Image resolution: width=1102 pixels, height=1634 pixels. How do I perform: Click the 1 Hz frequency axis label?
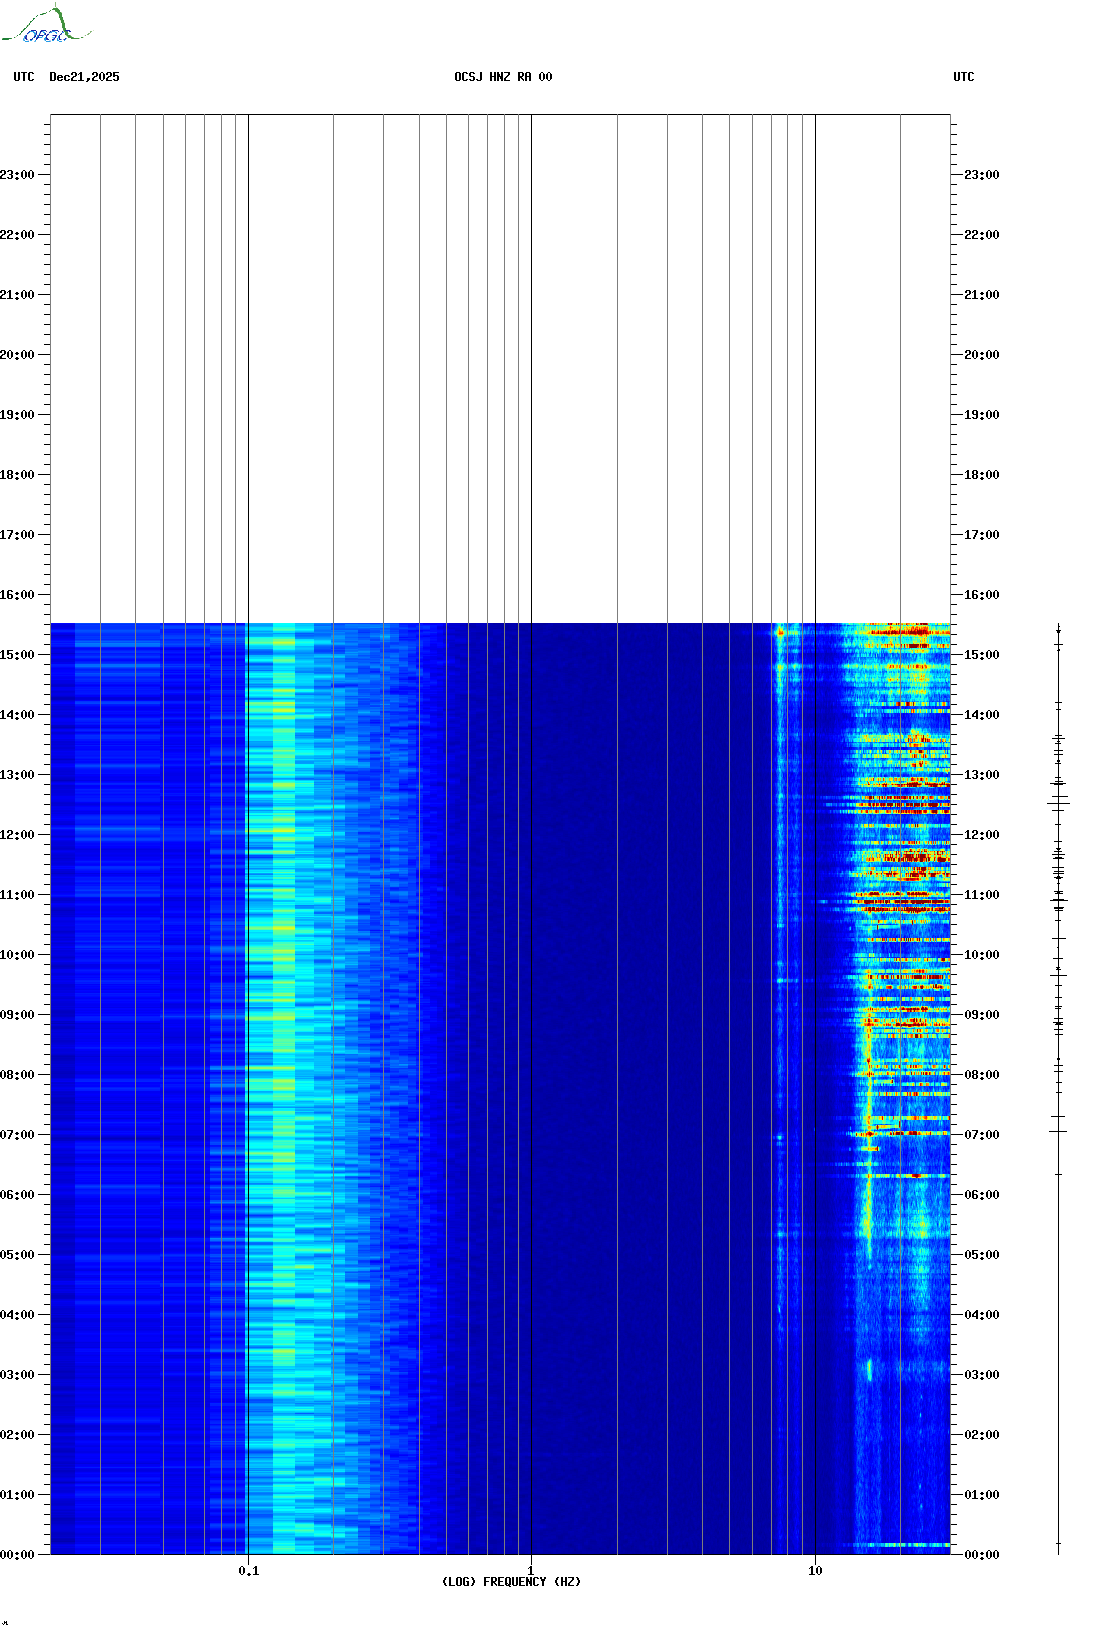click(x=531, y=1571)
